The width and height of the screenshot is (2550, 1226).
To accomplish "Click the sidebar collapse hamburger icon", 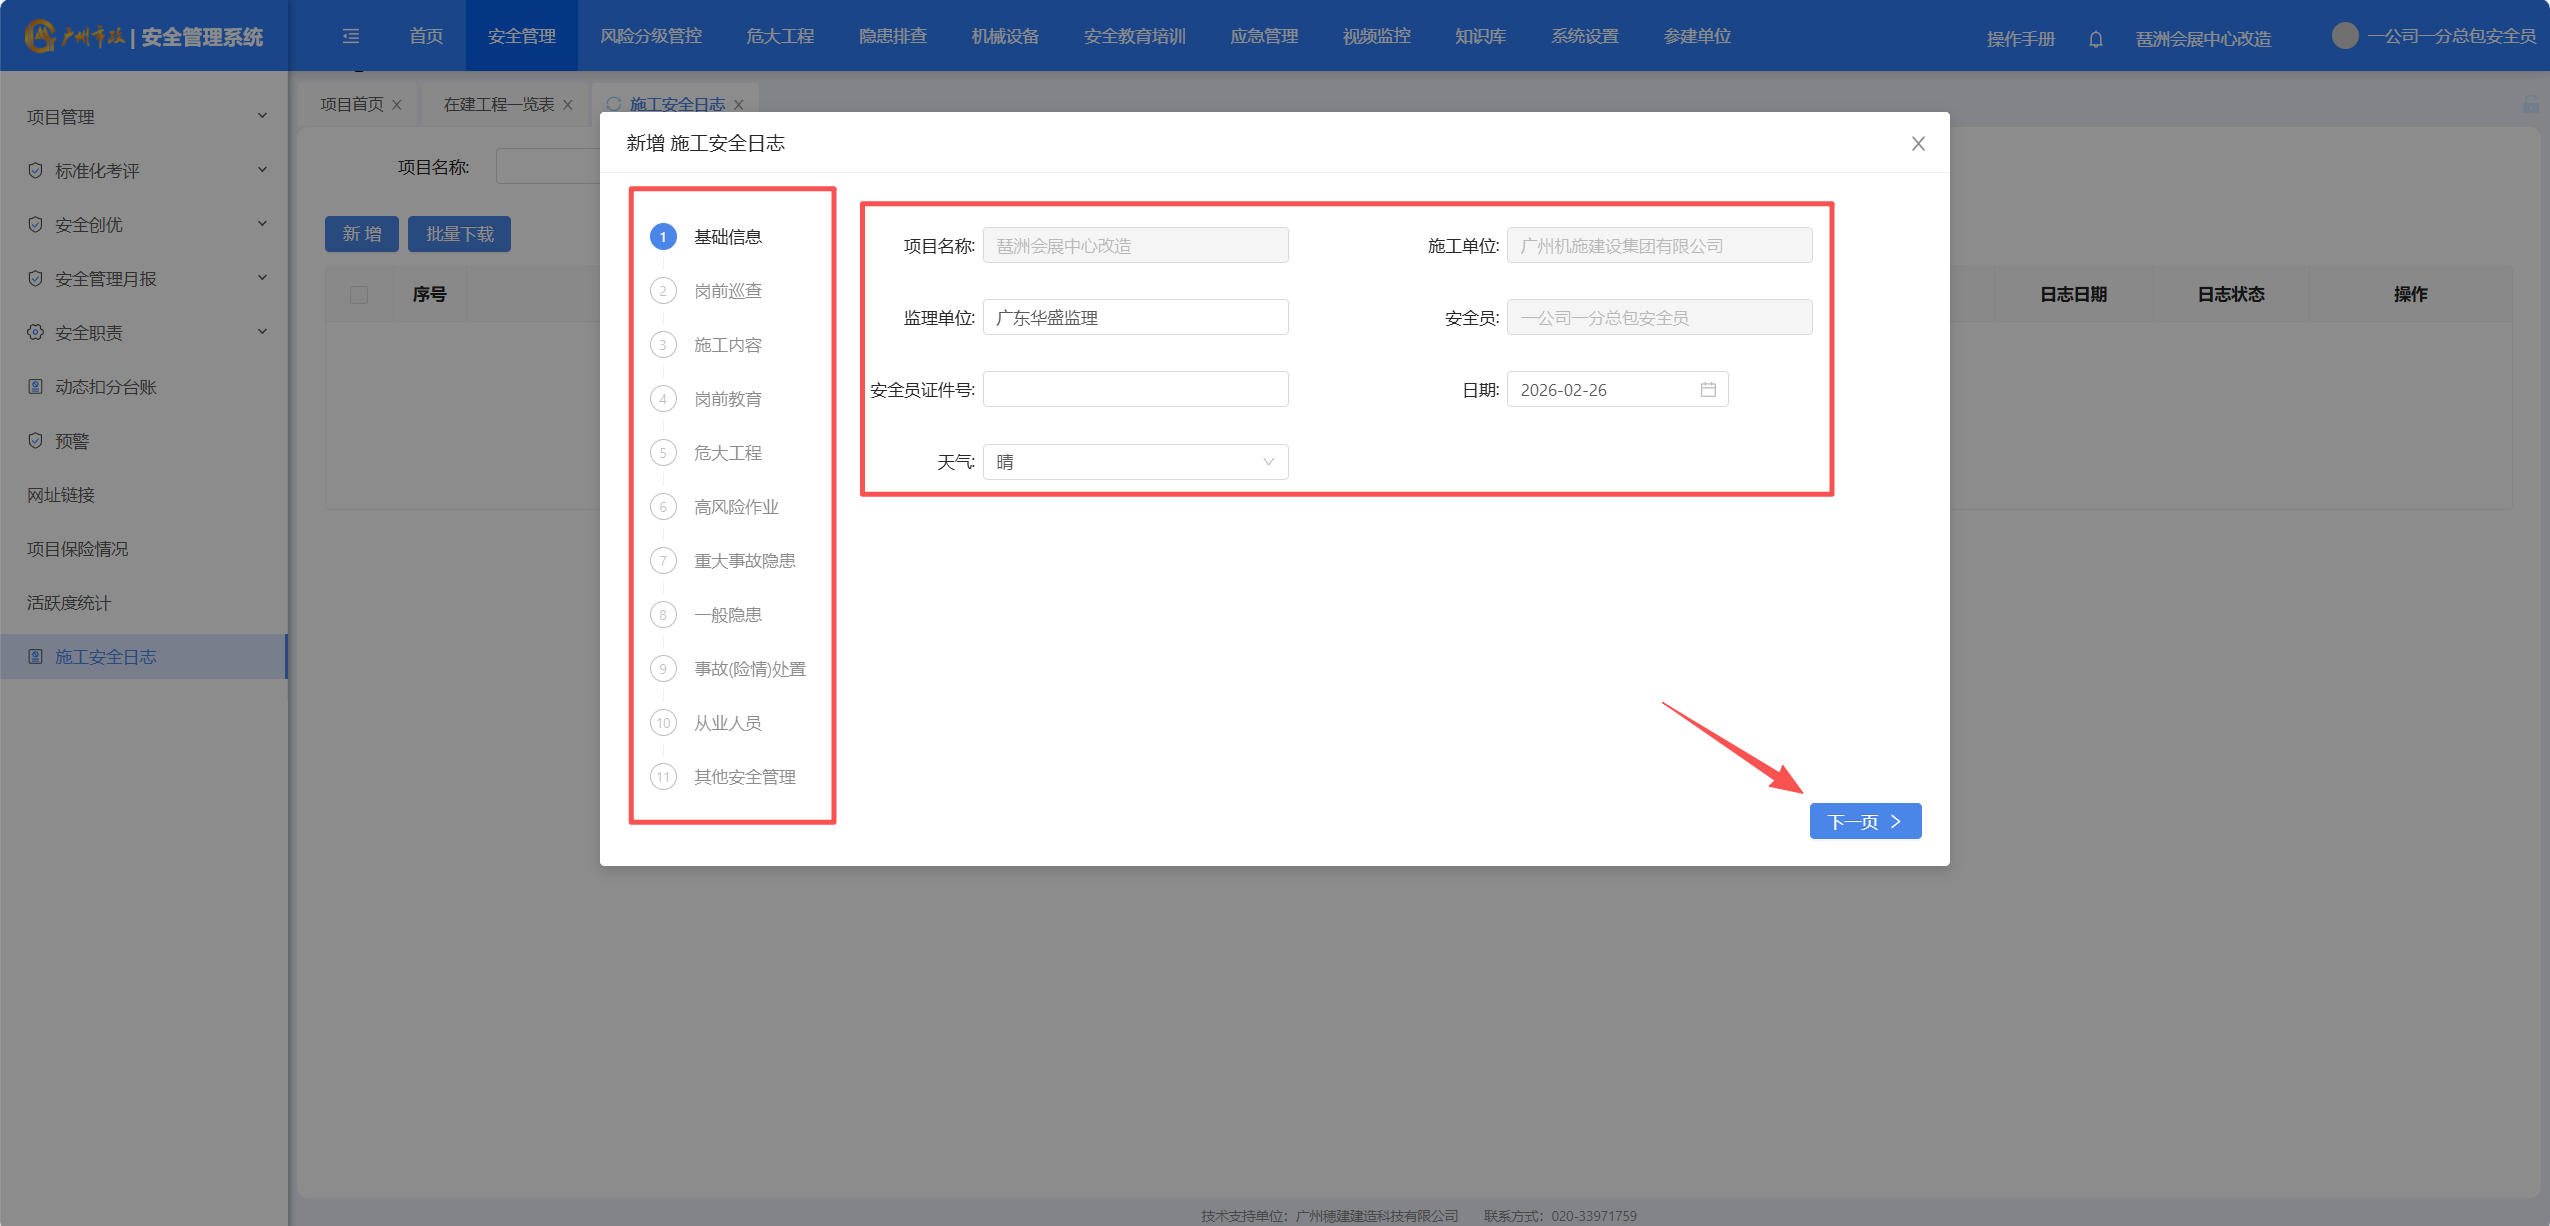I will [351, 36].
